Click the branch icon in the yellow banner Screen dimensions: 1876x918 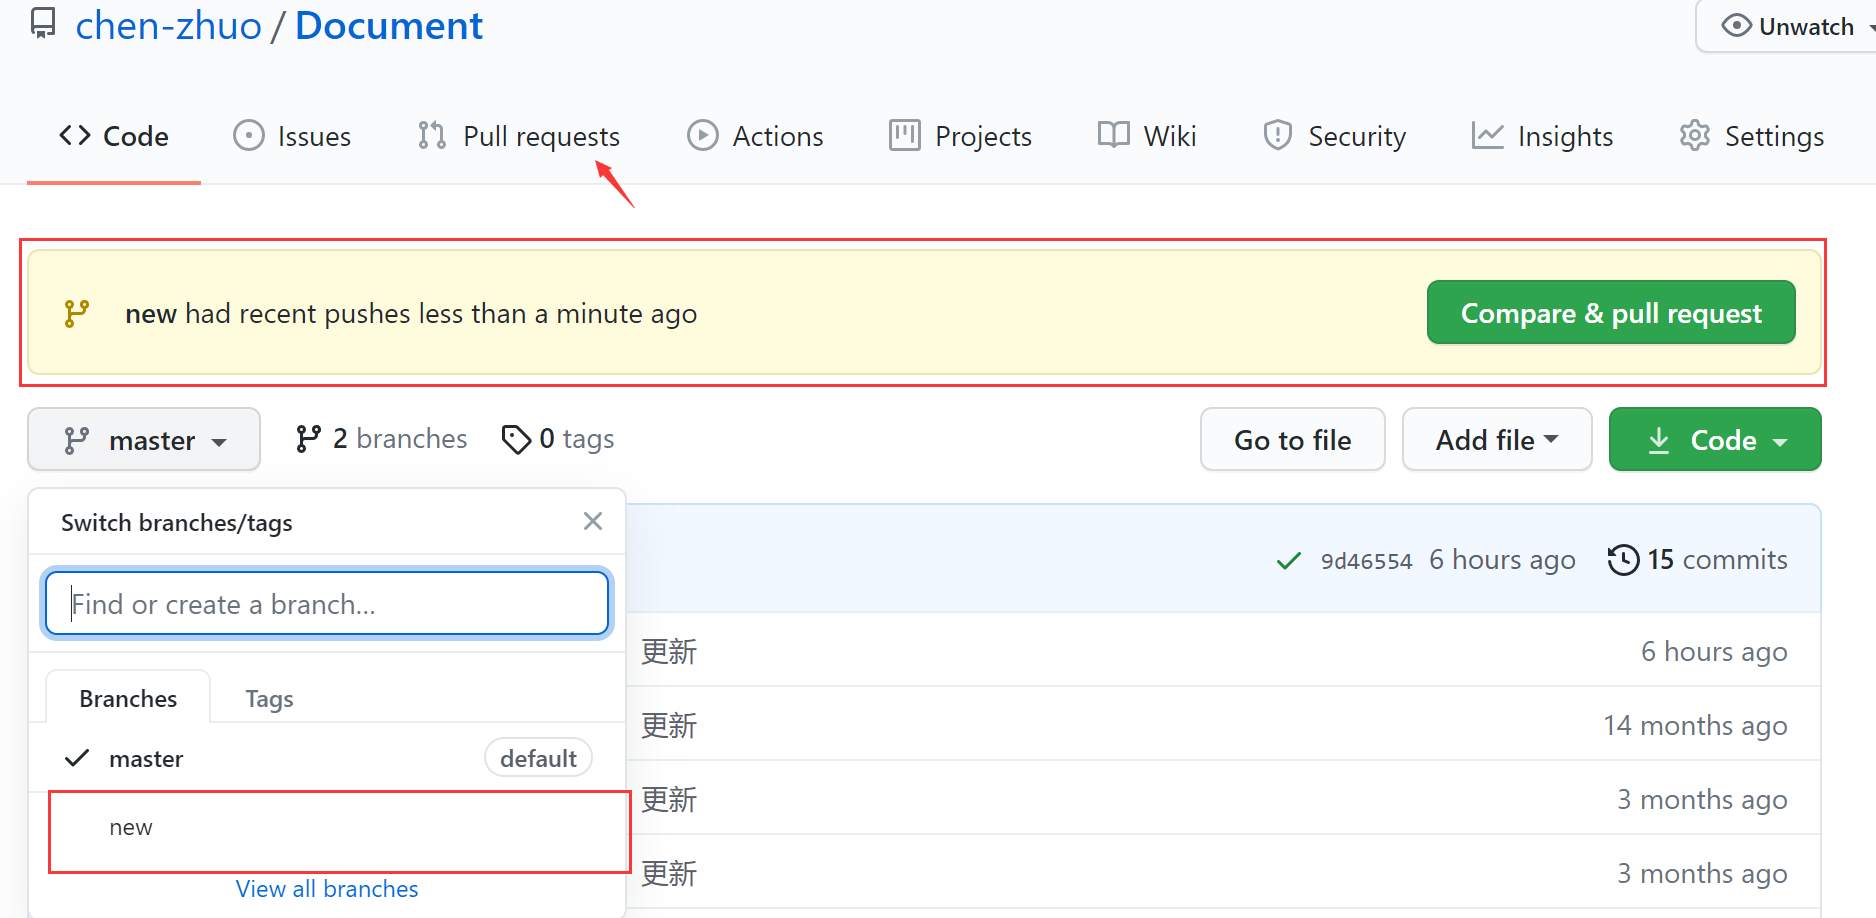click(77, 314)
